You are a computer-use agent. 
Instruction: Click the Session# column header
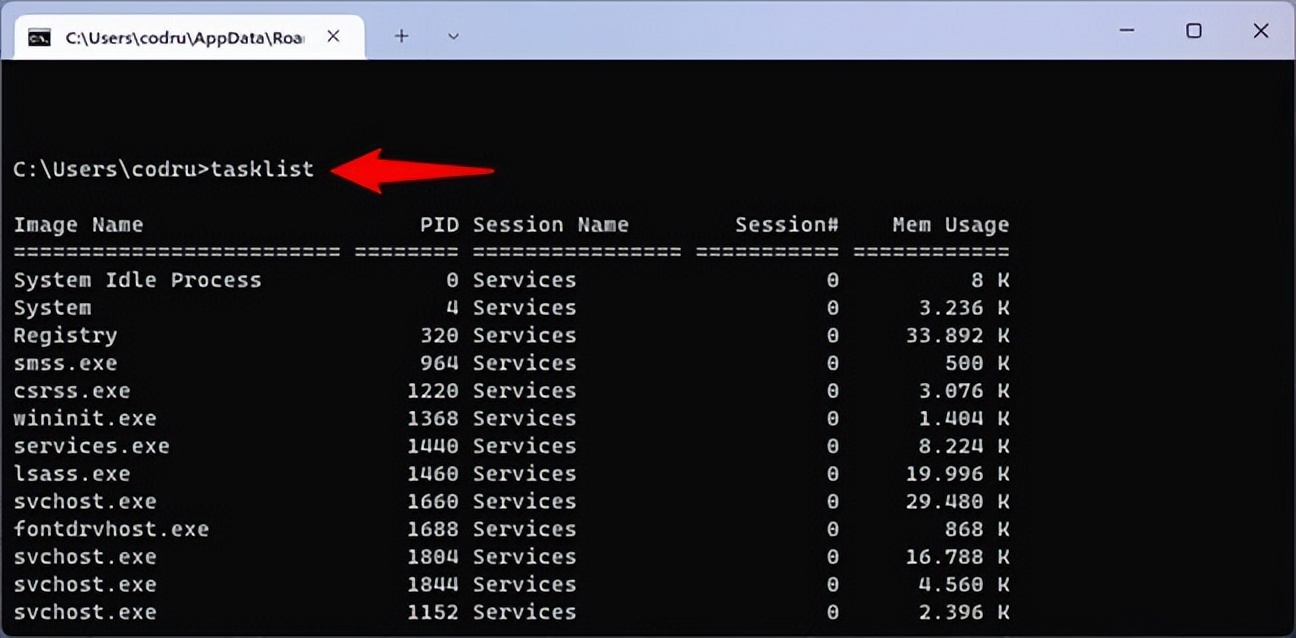(x=787, y=225)
